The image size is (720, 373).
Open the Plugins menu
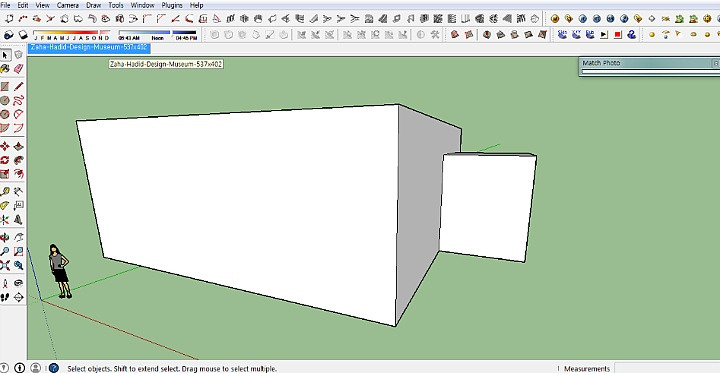172,6
